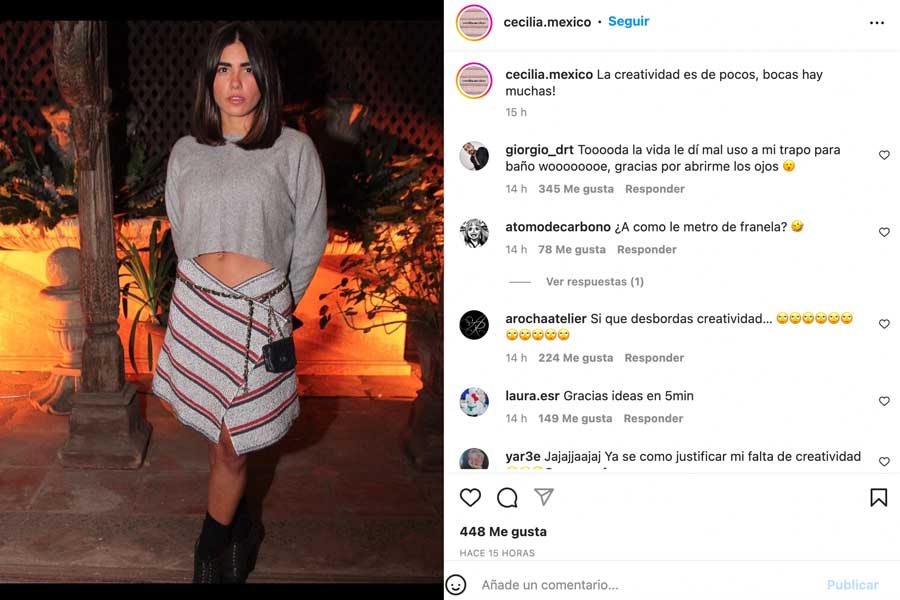This screenshot has height=600, width=900.
Task: Open the three-dot more options menu
Action: 876,22
